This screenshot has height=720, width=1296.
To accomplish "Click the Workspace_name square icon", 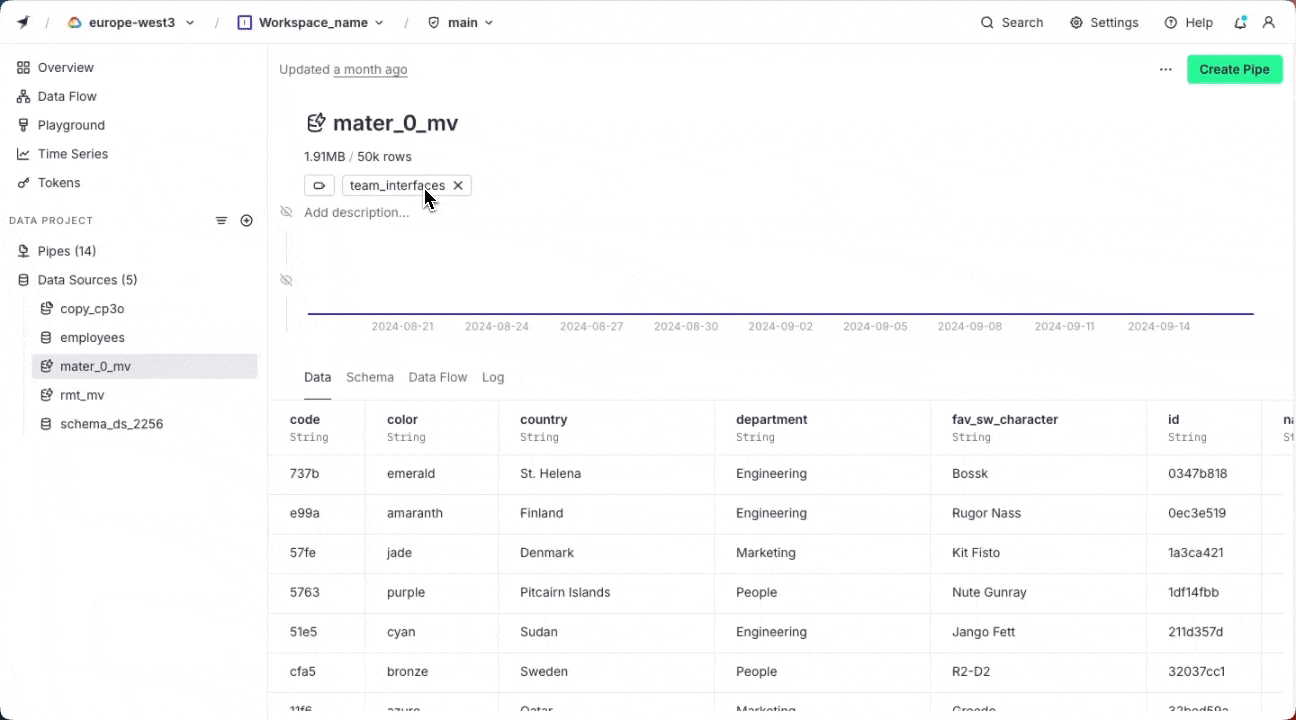I will tap(245, 22).
